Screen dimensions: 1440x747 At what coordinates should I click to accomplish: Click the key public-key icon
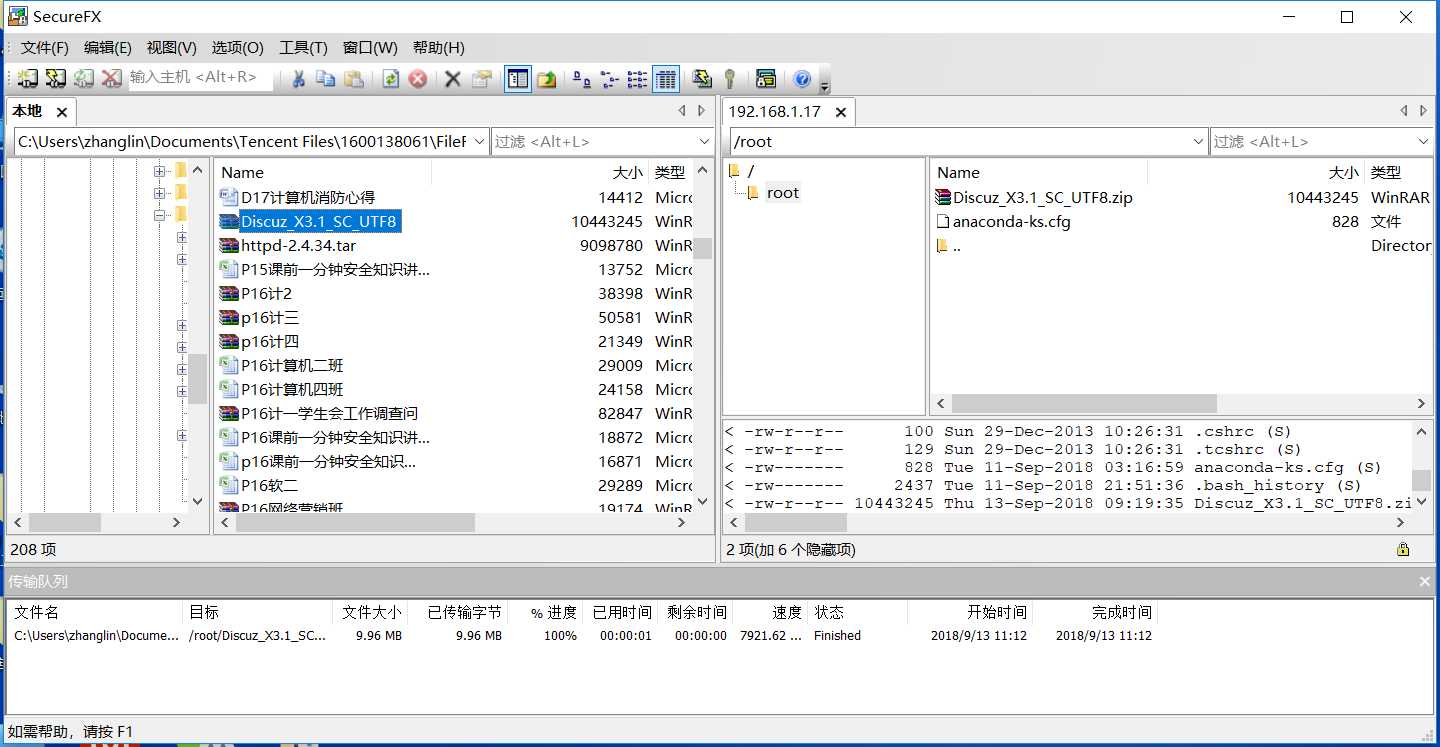pos(730,78)
